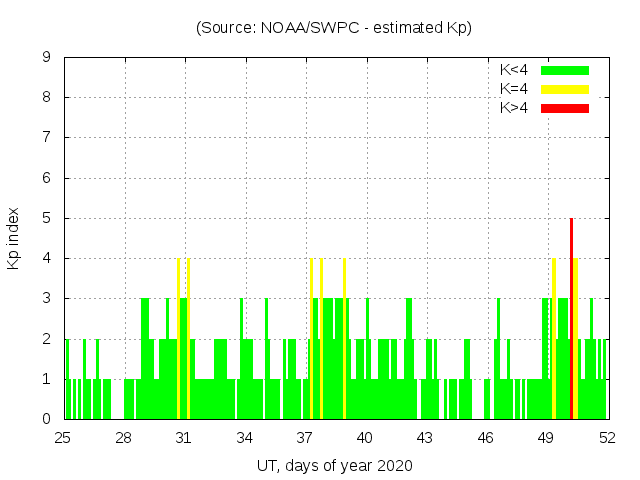Image resolution: width=640 pixels, height=480 pixels.
Task: Click the x-axis tick label 52
Action: tap(606, 438)
